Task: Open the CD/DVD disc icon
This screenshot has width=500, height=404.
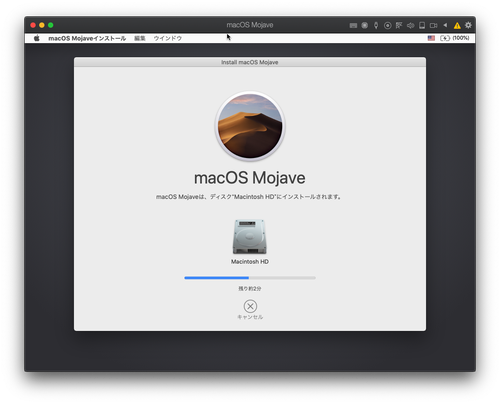Action: (x=387, y=25)
